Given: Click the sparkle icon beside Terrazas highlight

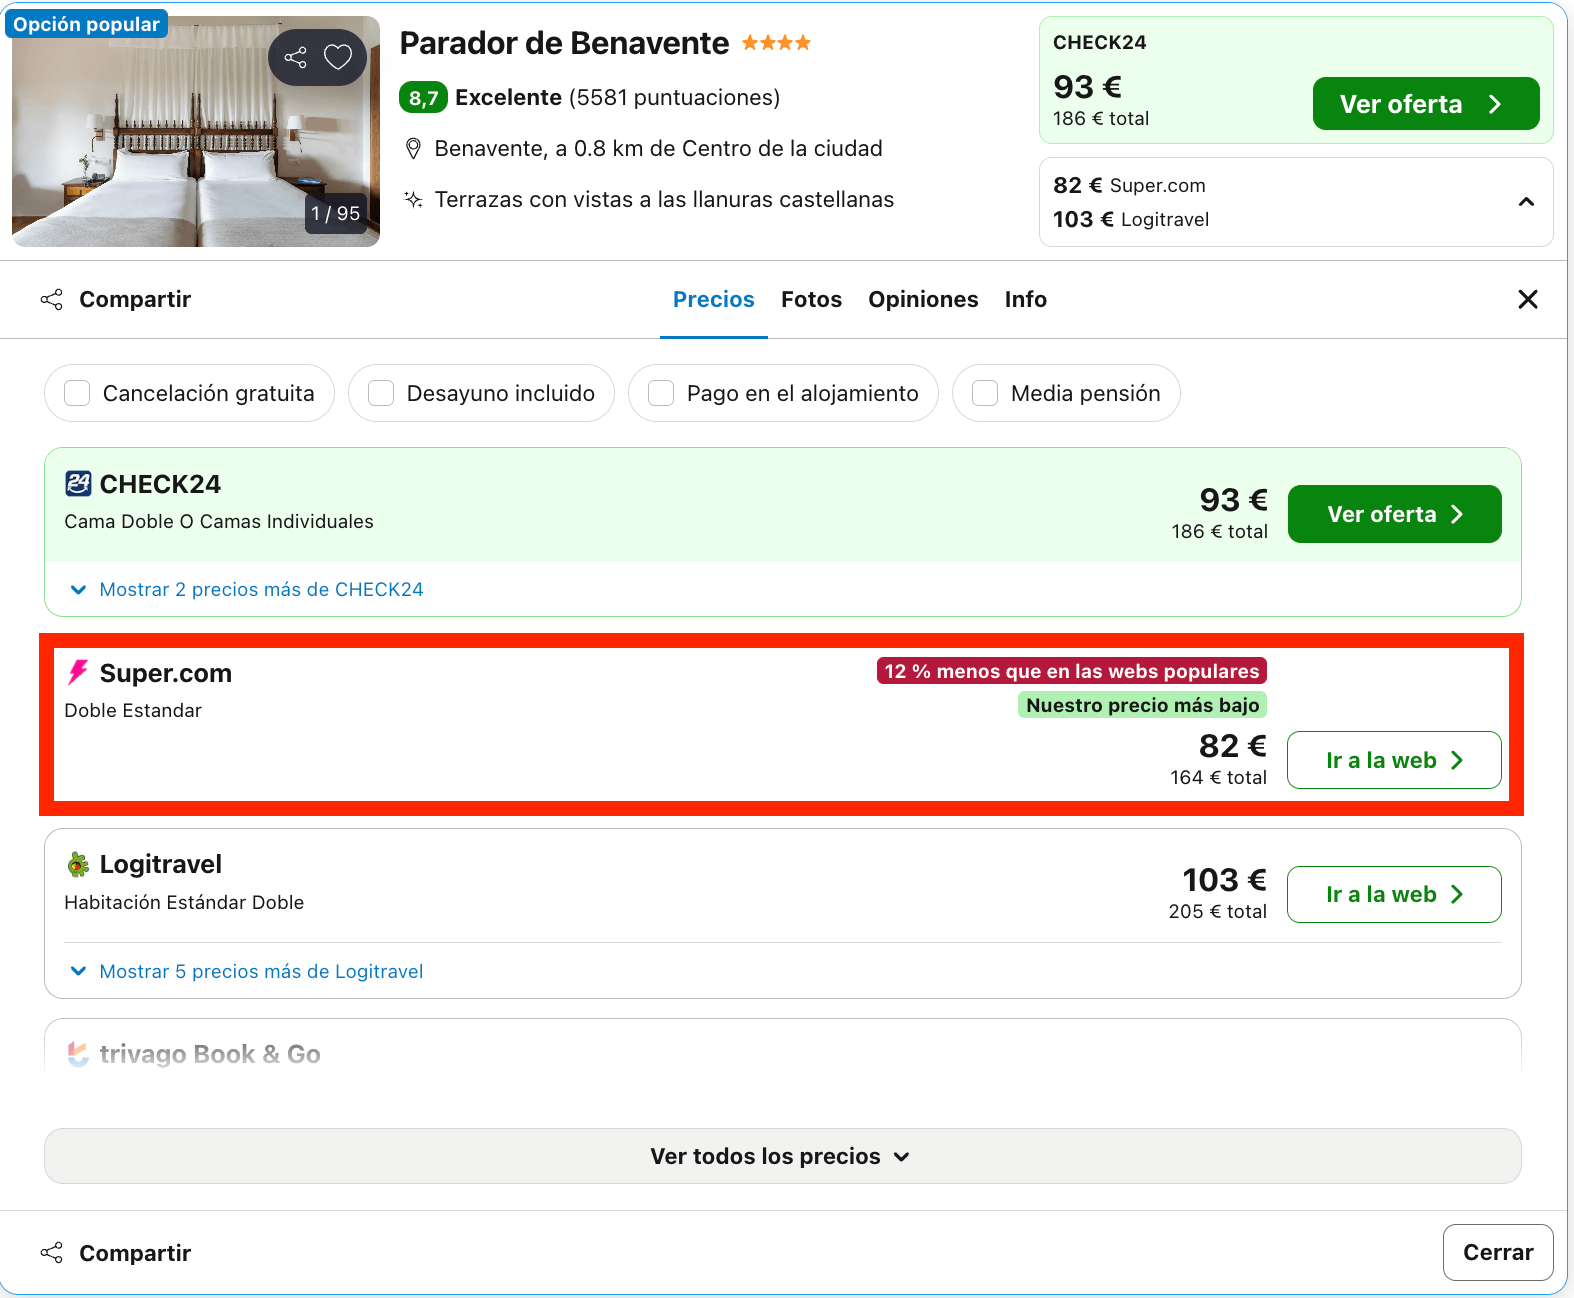Looking at the screenshot, I should 413,199.
